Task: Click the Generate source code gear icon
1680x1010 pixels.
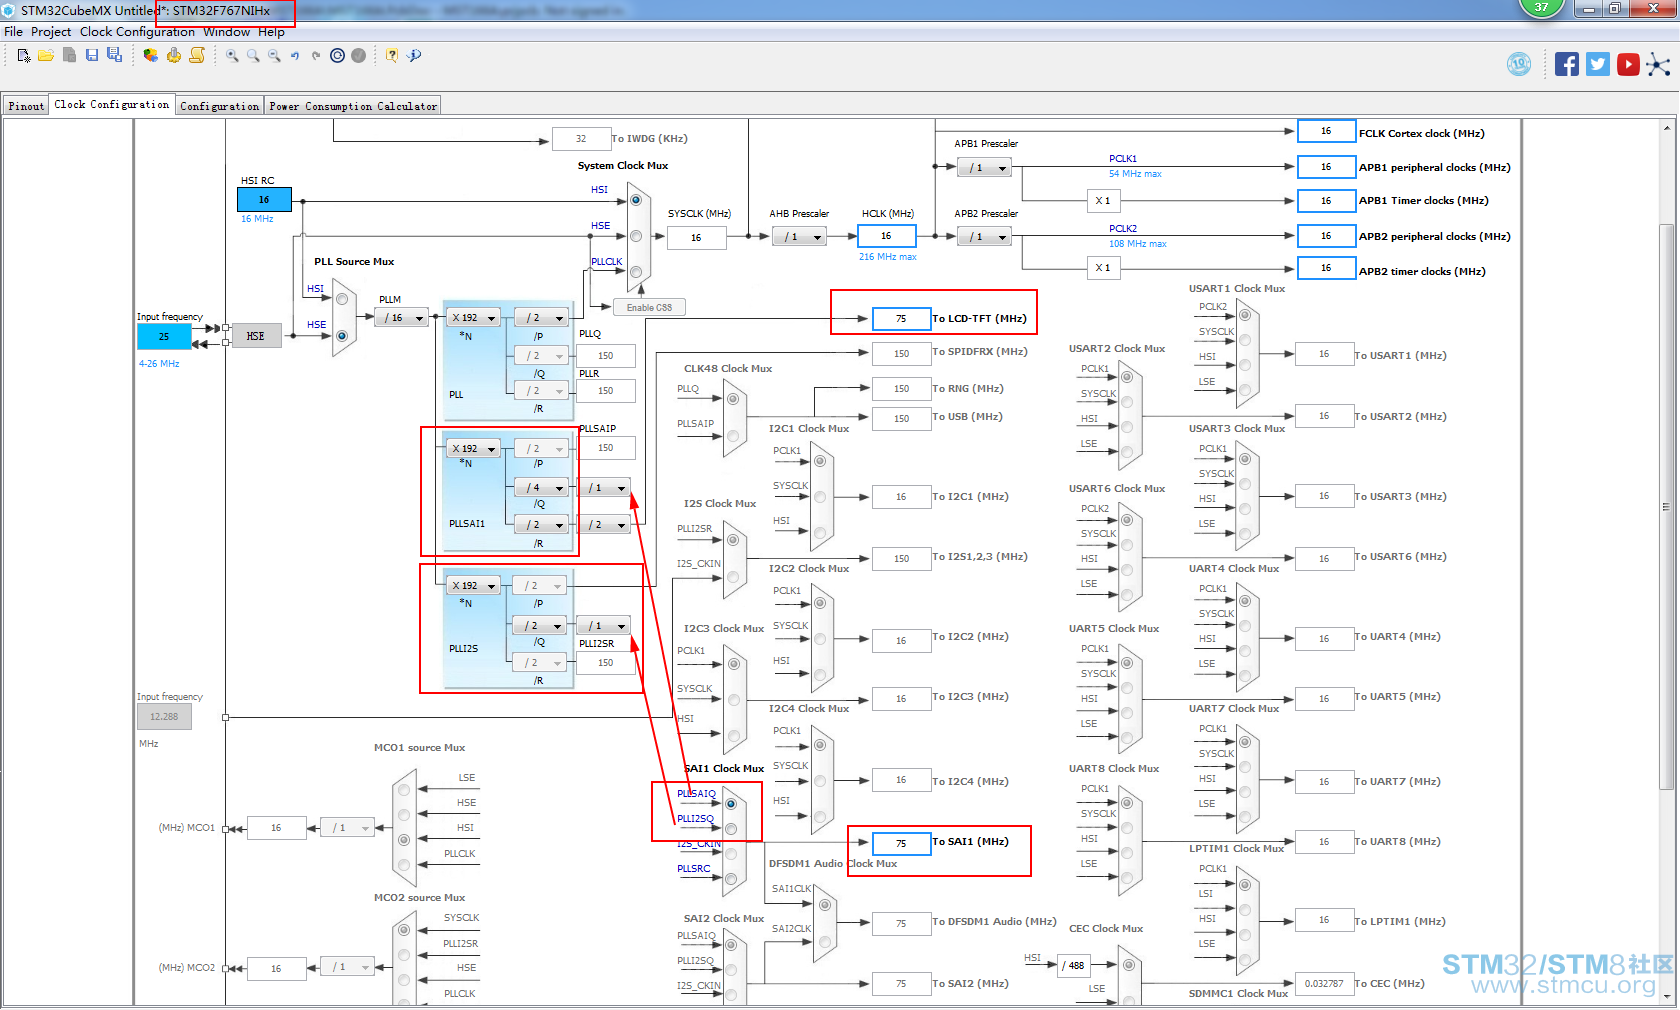Action: click(174, 56)
